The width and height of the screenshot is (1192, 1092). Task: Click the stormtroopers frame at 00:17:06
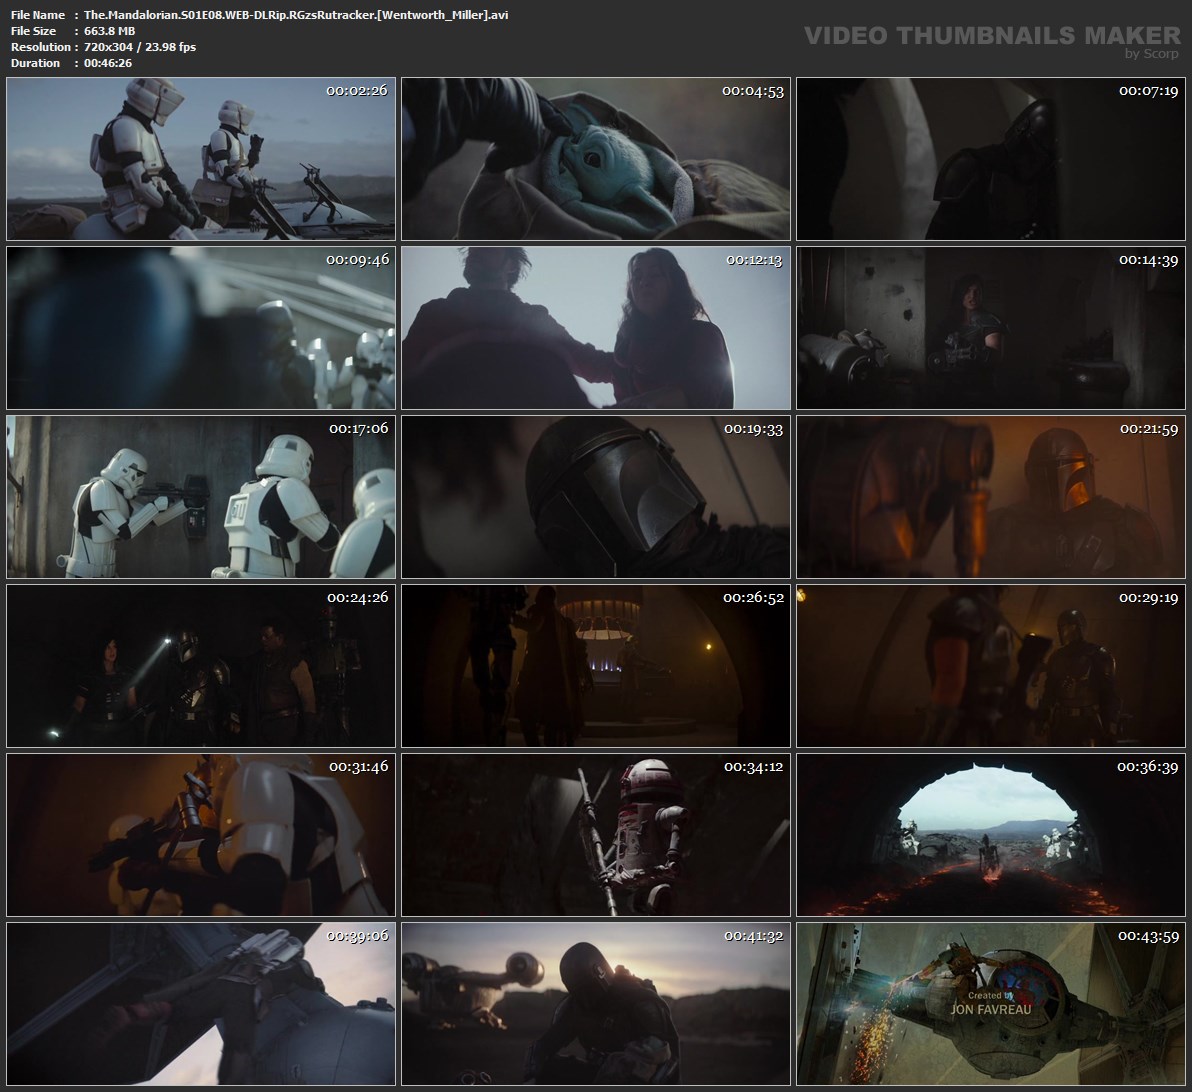pyautogui.click(x=201, y=497)
